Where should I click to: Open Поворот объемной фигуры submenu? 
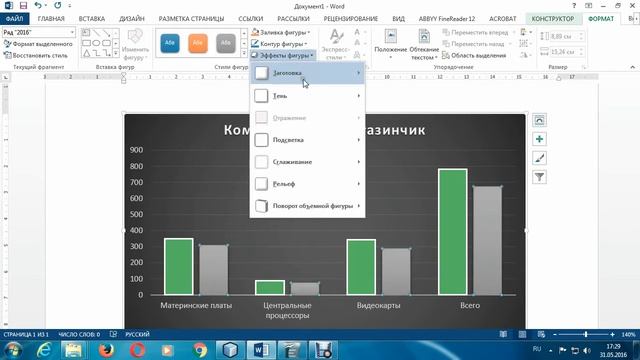307,206
